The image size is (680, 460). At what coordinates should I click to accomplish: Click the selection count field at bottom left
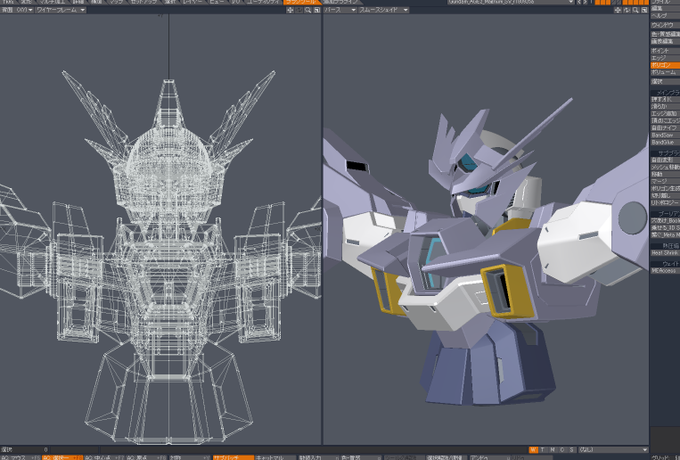[25, 450]
